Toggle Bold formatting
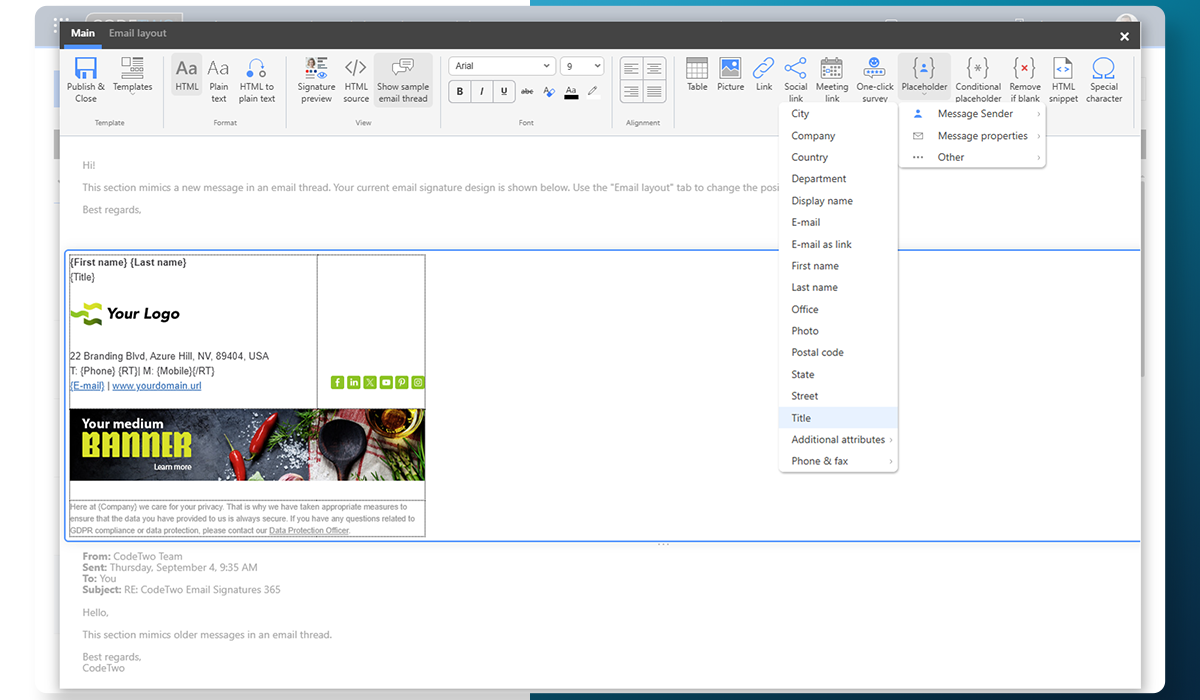 (x=460, y=92)
